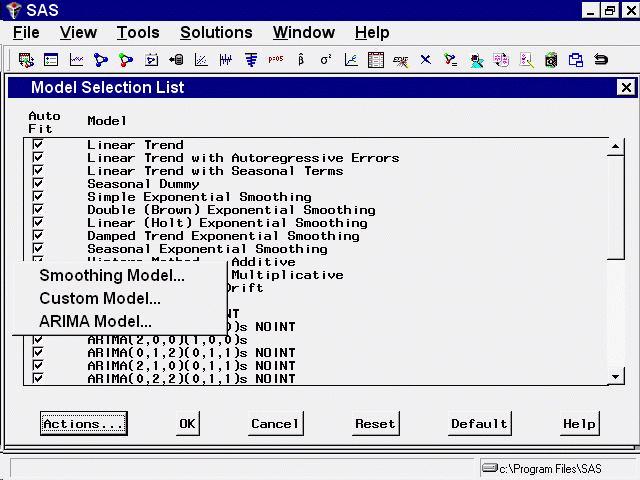
Task: Toggle Double (Brown) Exponential Smoothing checkbox
Action: (38, 210)
